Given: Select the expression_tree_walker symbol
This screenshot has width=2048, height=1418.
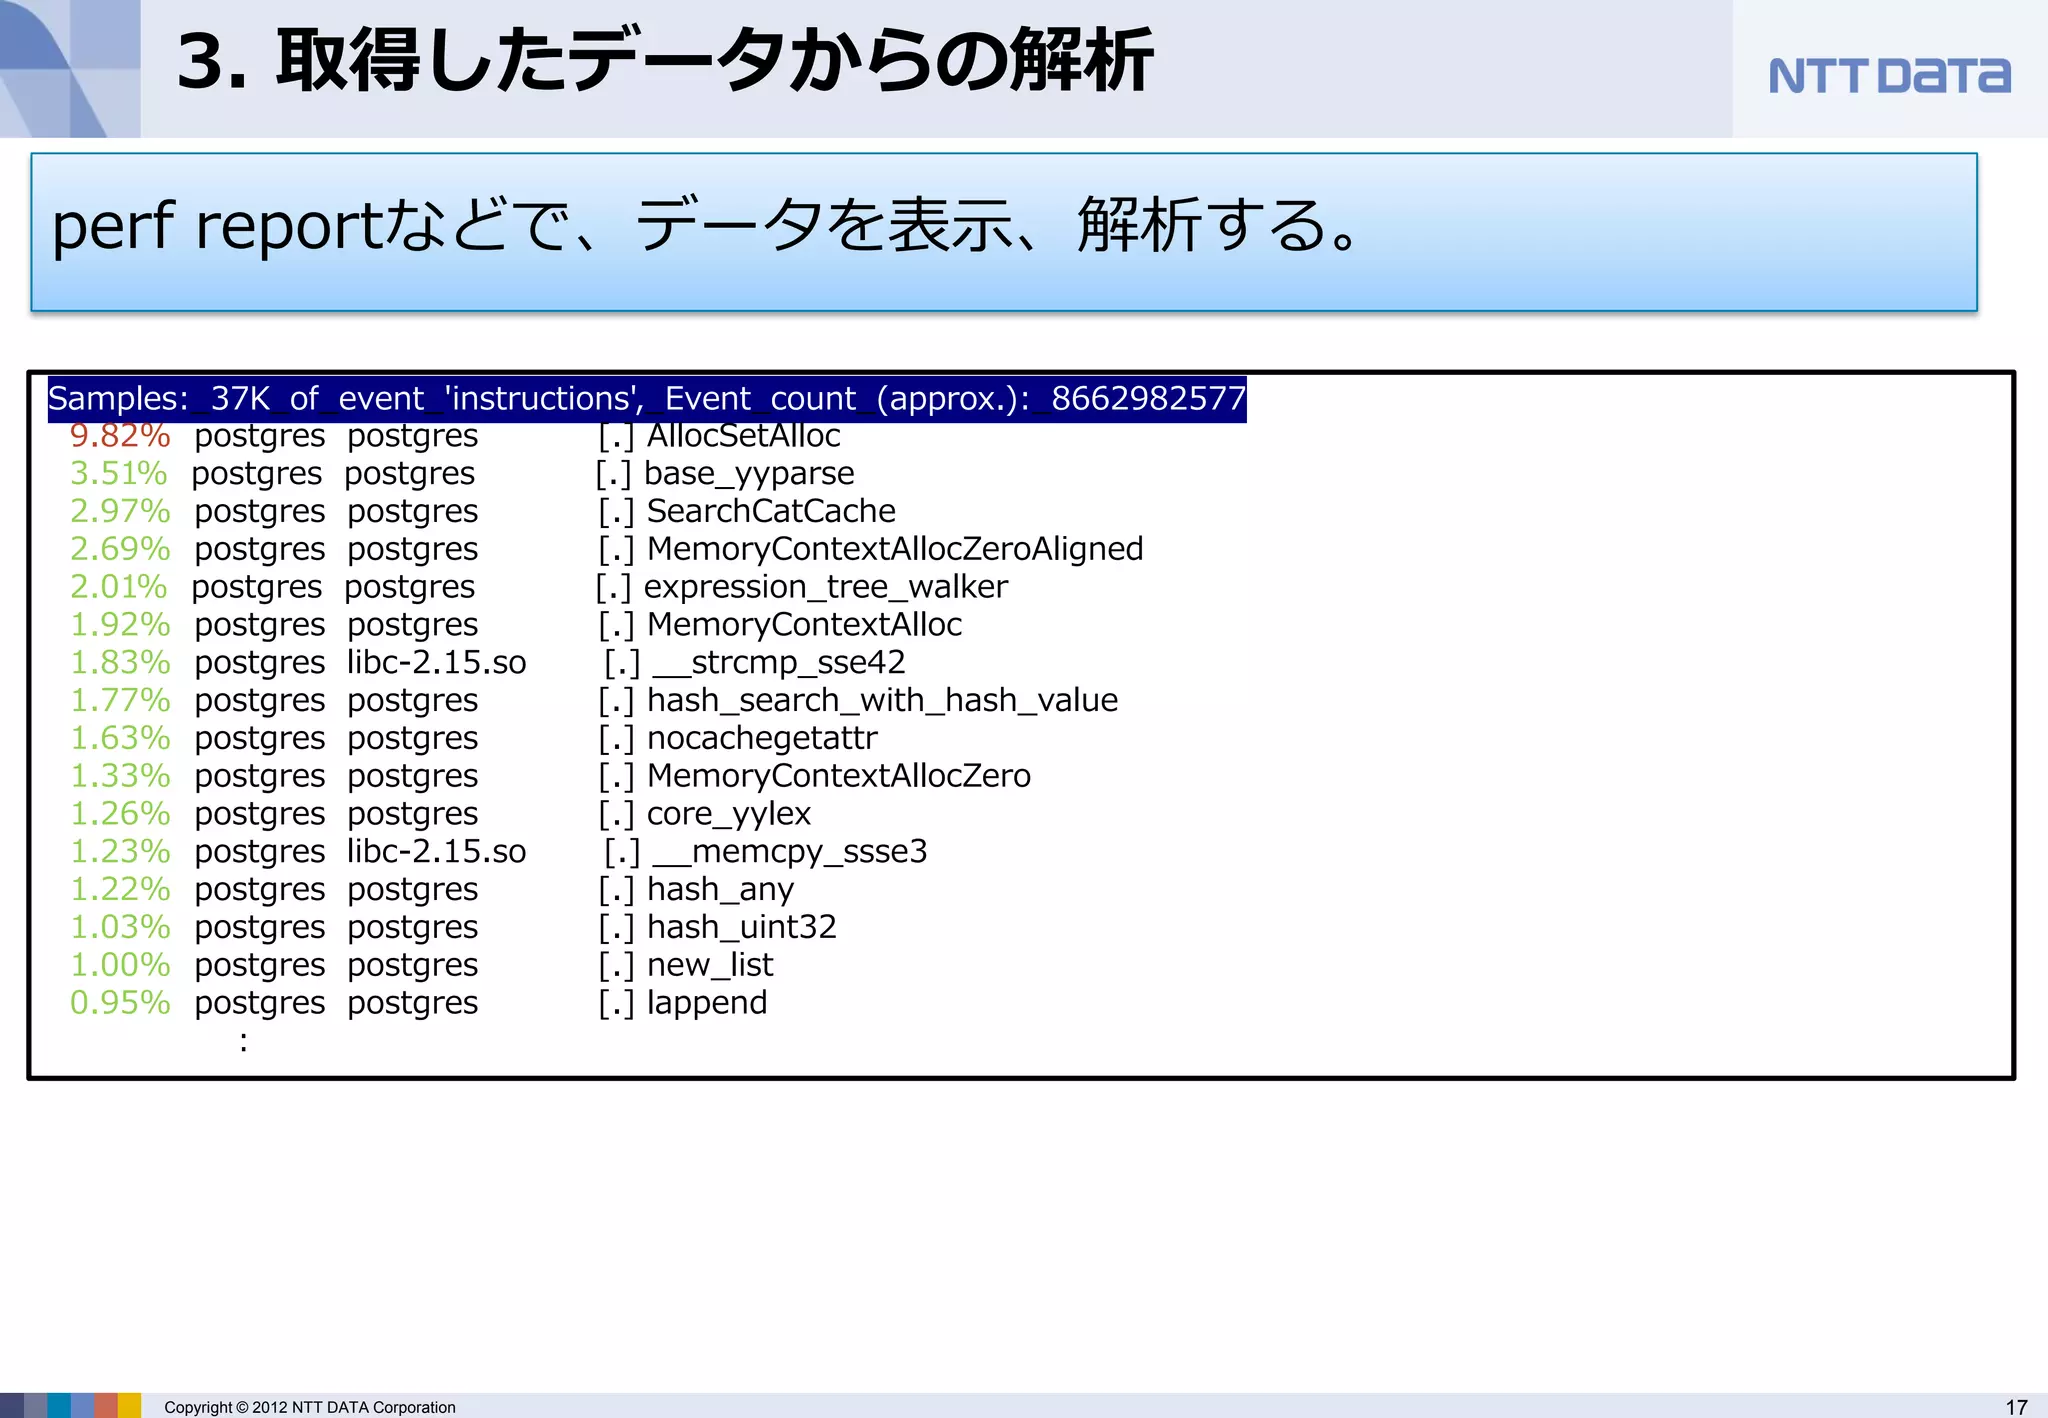Looking at the screenshot, I should 826,588.
